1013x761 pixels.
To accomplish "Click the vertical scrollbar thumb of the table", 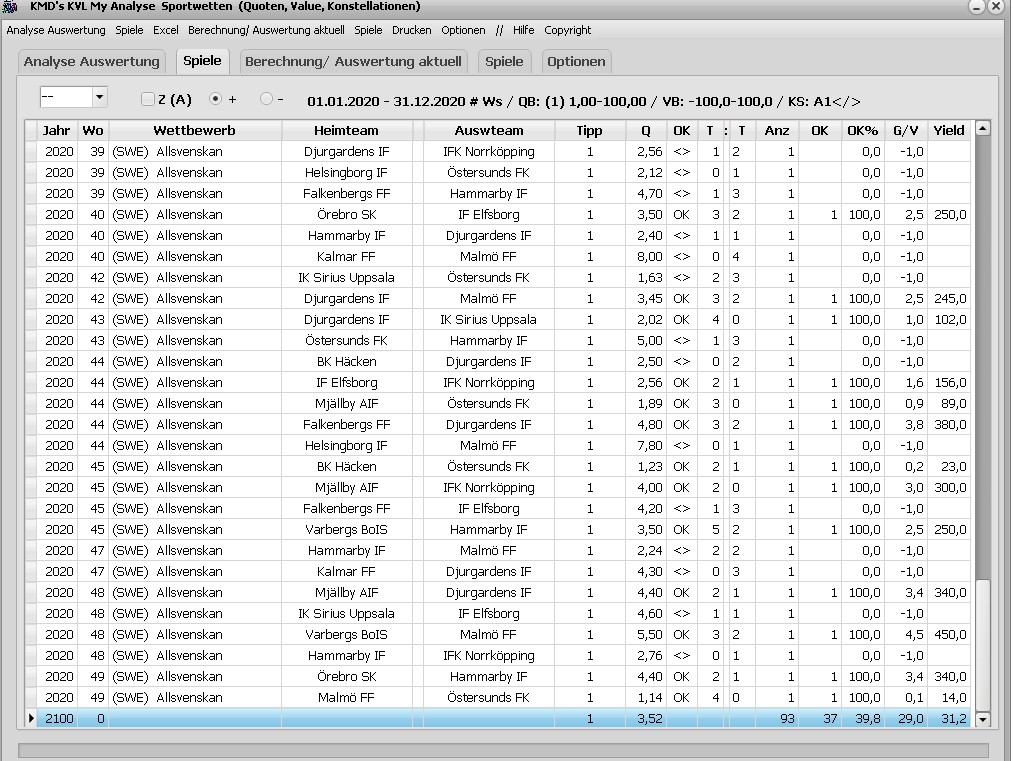I will [982, 644].
